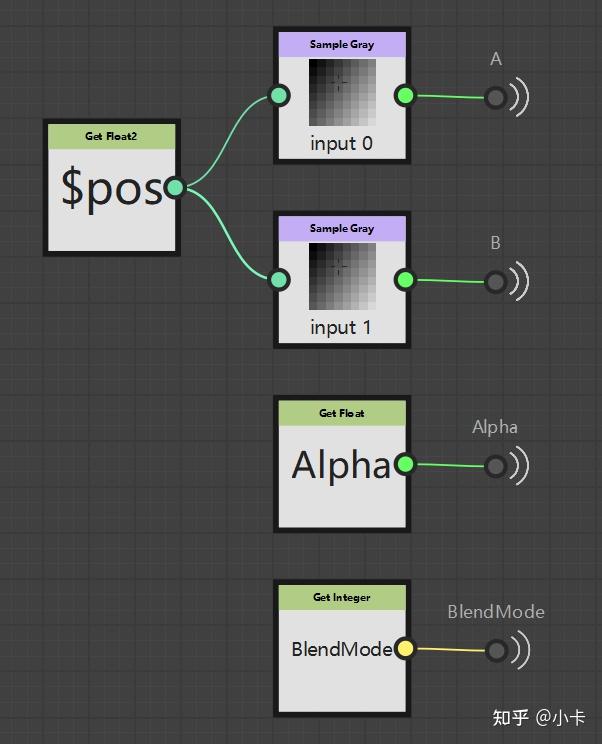Image resolution: width=602 pixels, height=744 pixels.
Task: Click the Alpha Get Float output connector
Action: tap(405, 464)
